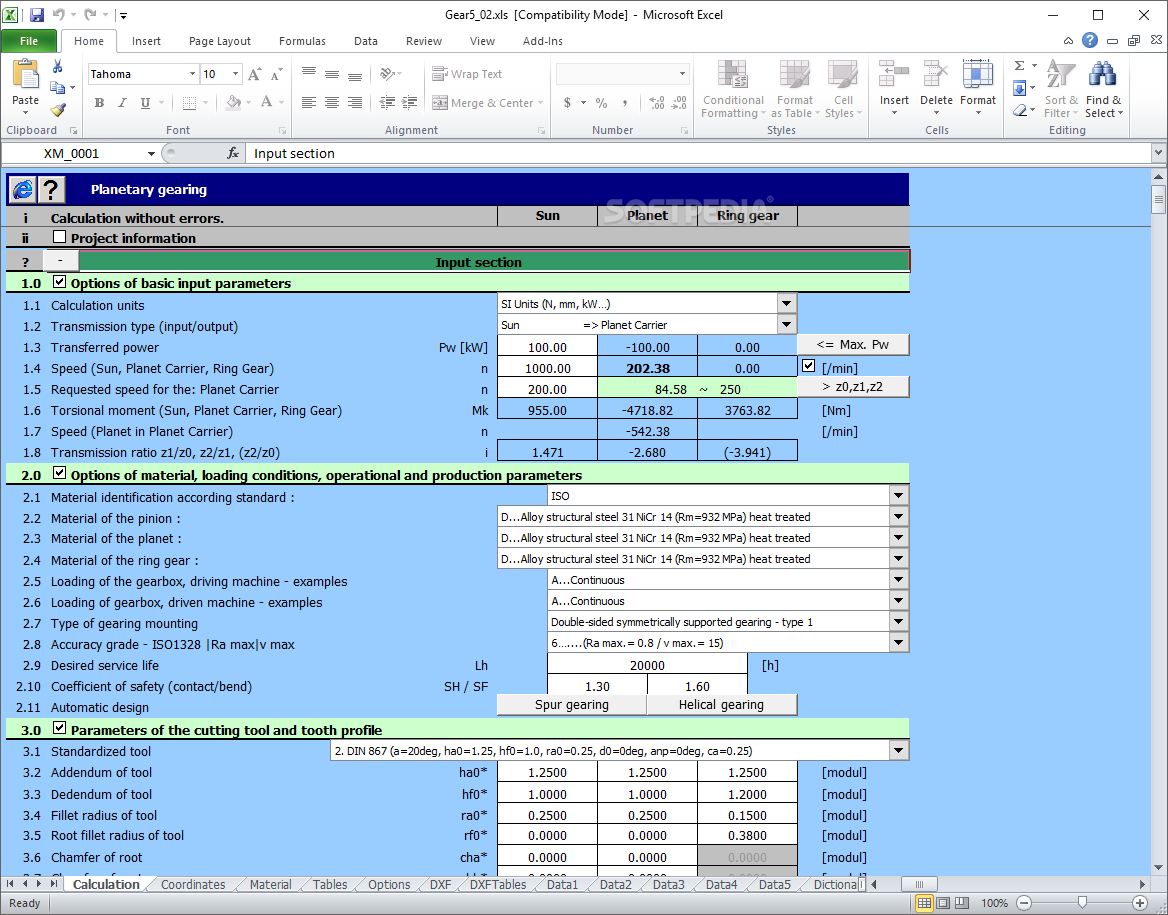The height and width of the screenshot is (915, 1168).
Task: Click the AutoSum sigma icon
Action: 1020,66
